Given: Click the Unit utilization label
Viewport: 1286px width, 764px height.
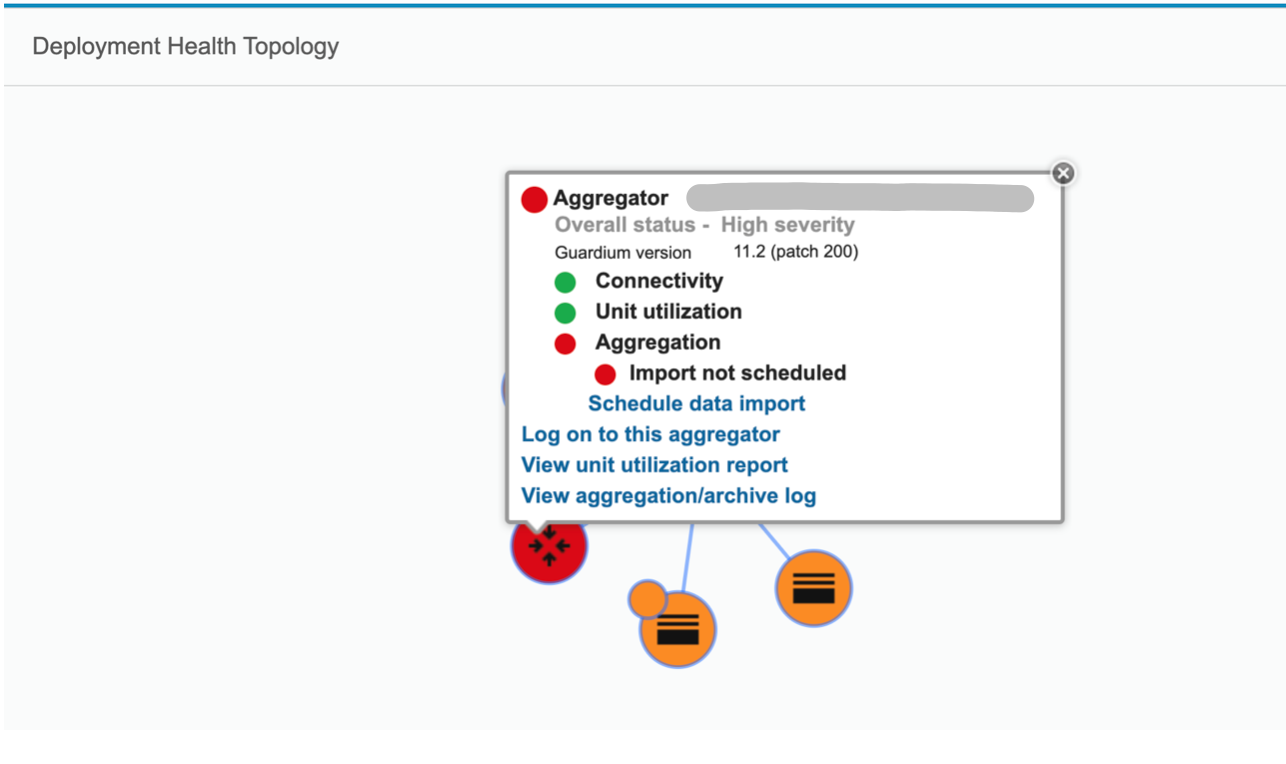Looking at the screenshot, I should point(669,312).
